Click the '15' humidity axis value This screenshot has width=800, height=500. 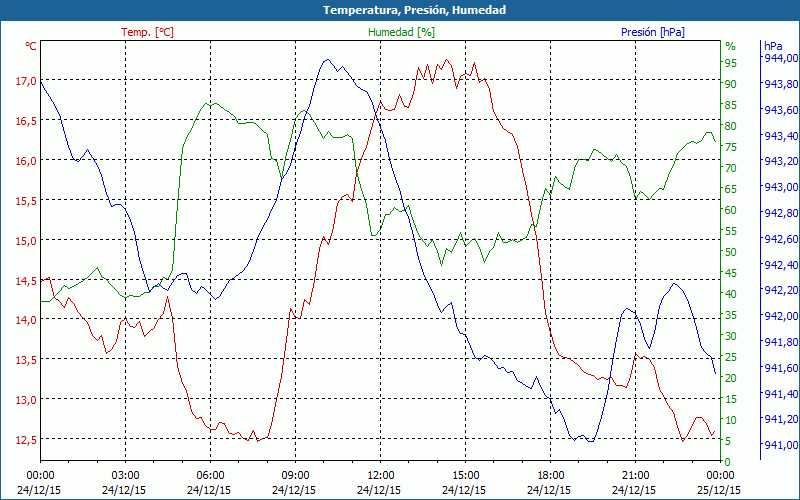731,399
